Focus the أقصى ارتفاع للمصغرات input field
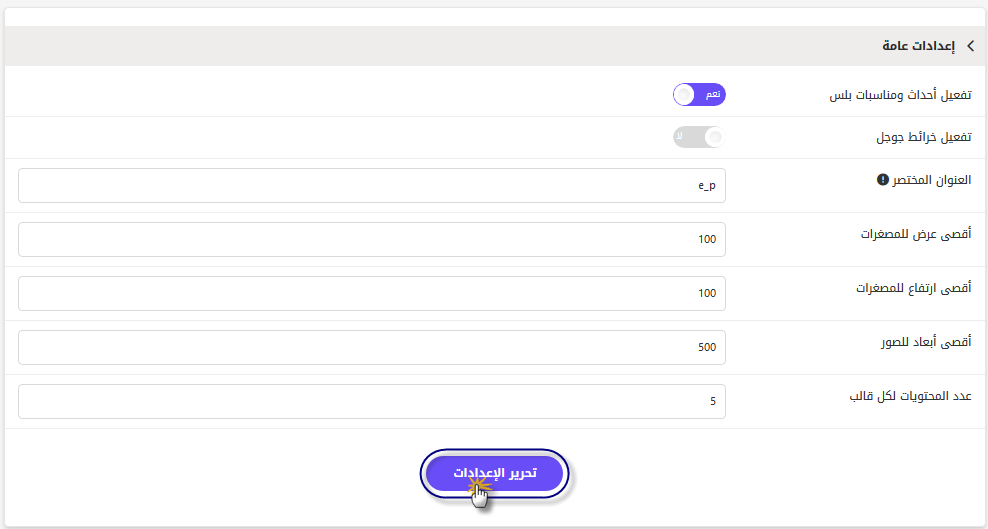 coord(372,293)
